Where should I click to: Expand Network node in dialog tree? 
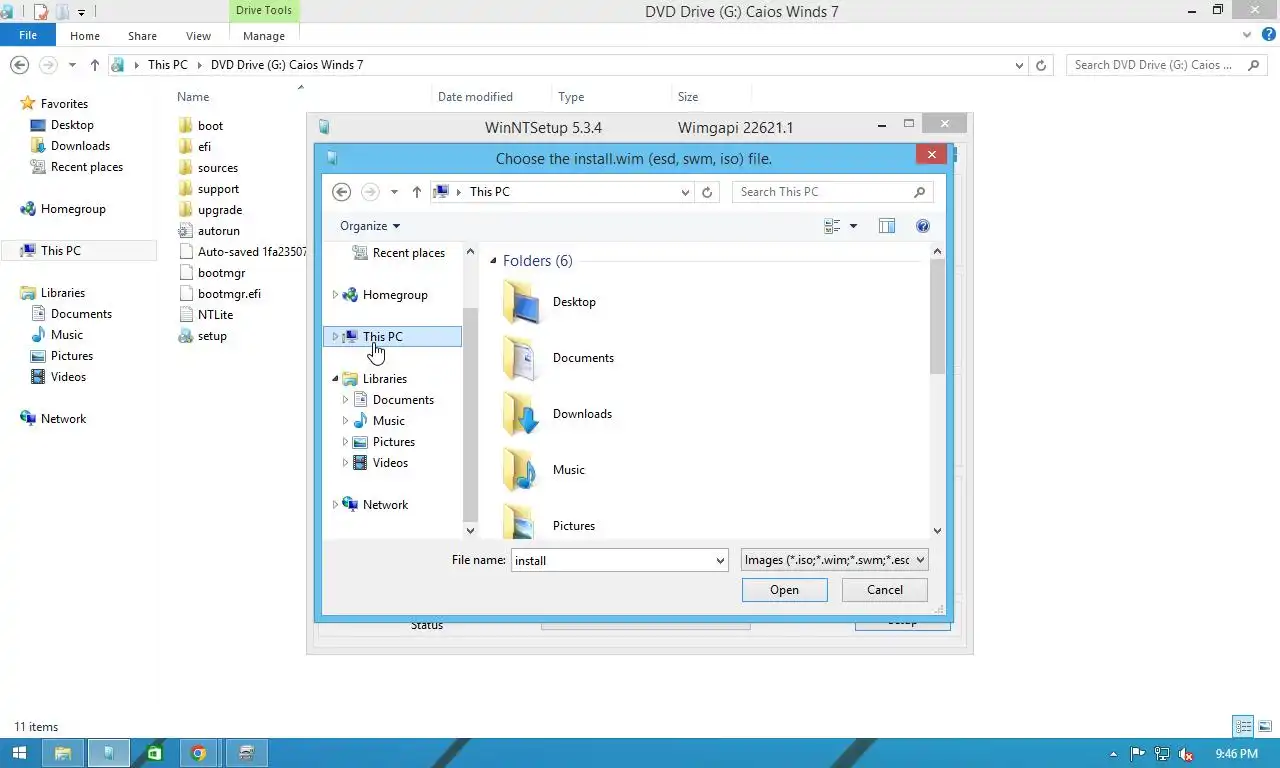tap(335, 505)
